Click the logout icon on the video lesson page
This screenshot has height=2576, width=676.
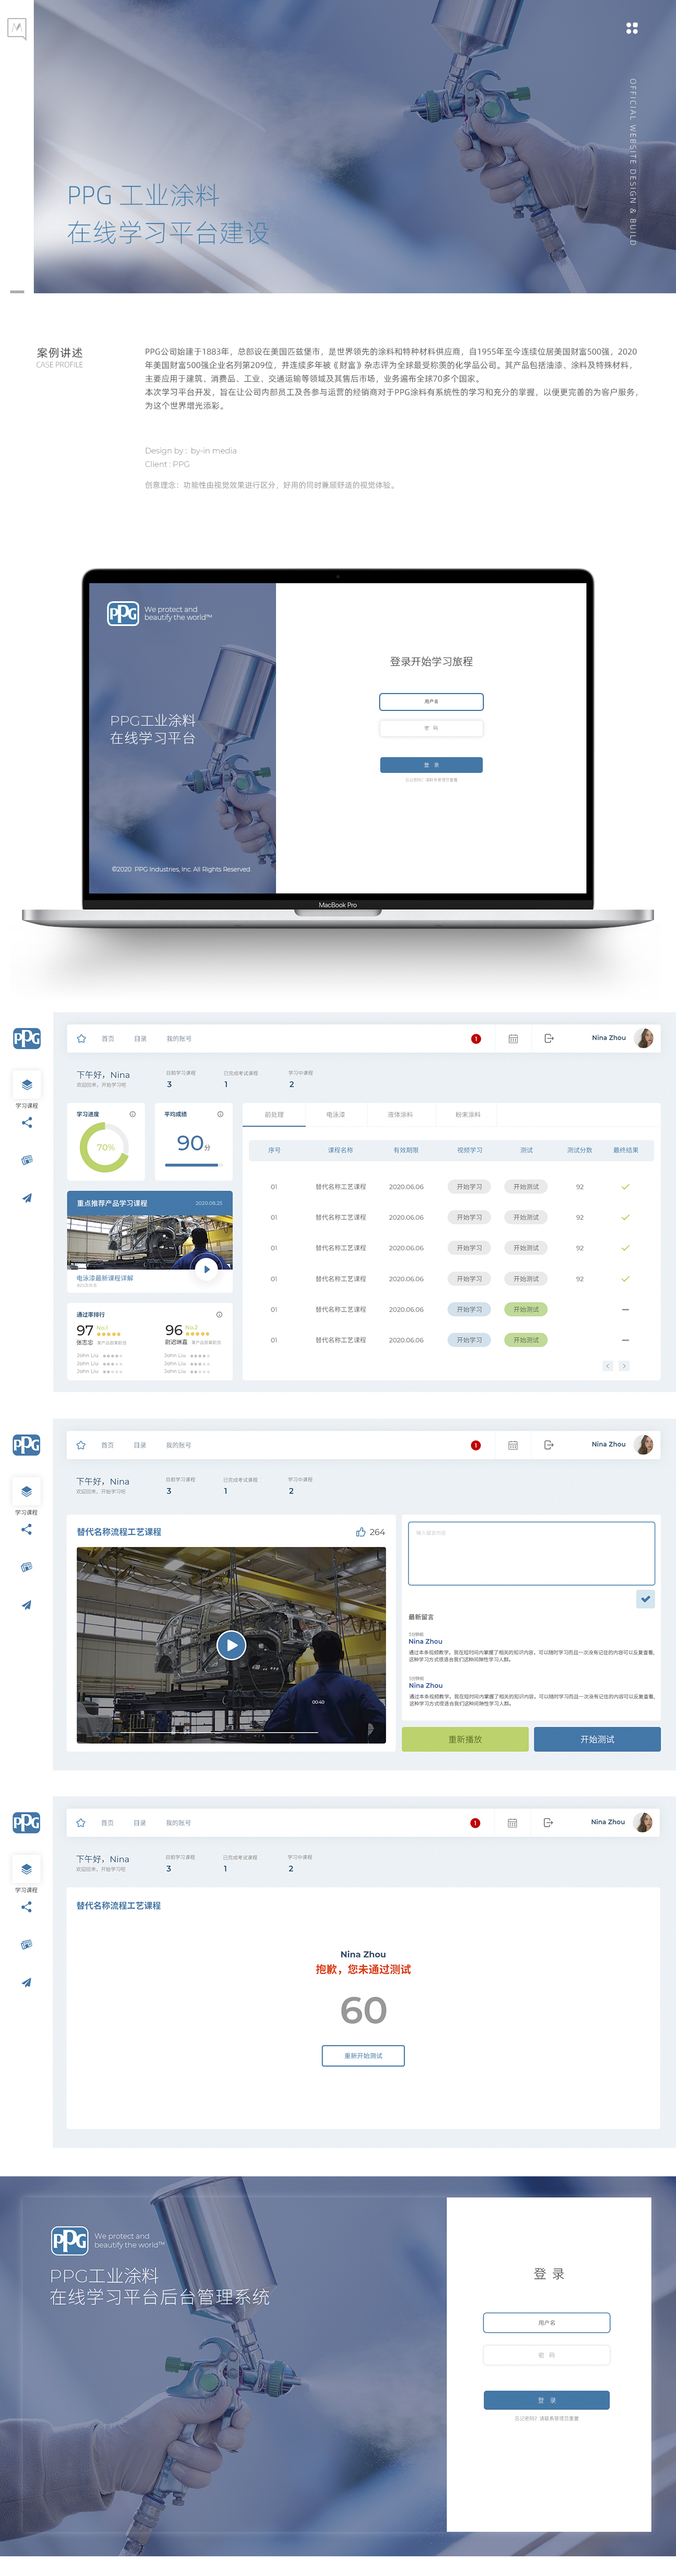(549, 1444)
